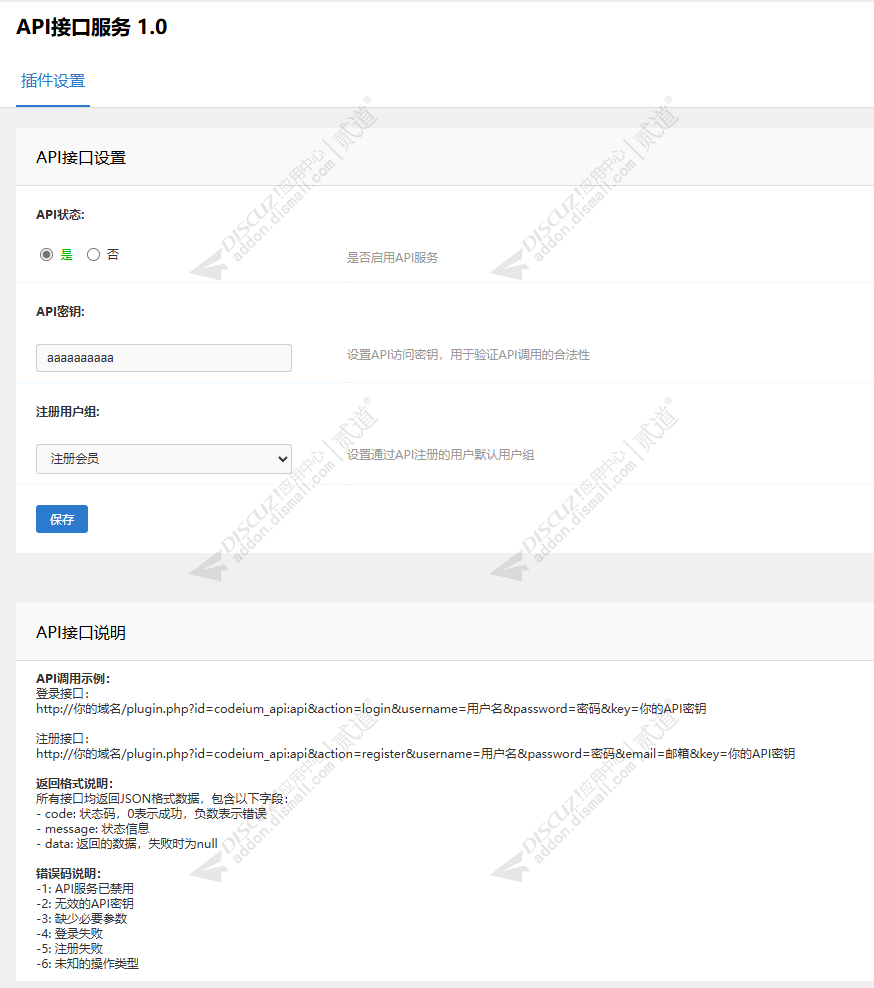Click error code -4 登录失败
This screenshot has width=874, height=988.
click(69, 934)
